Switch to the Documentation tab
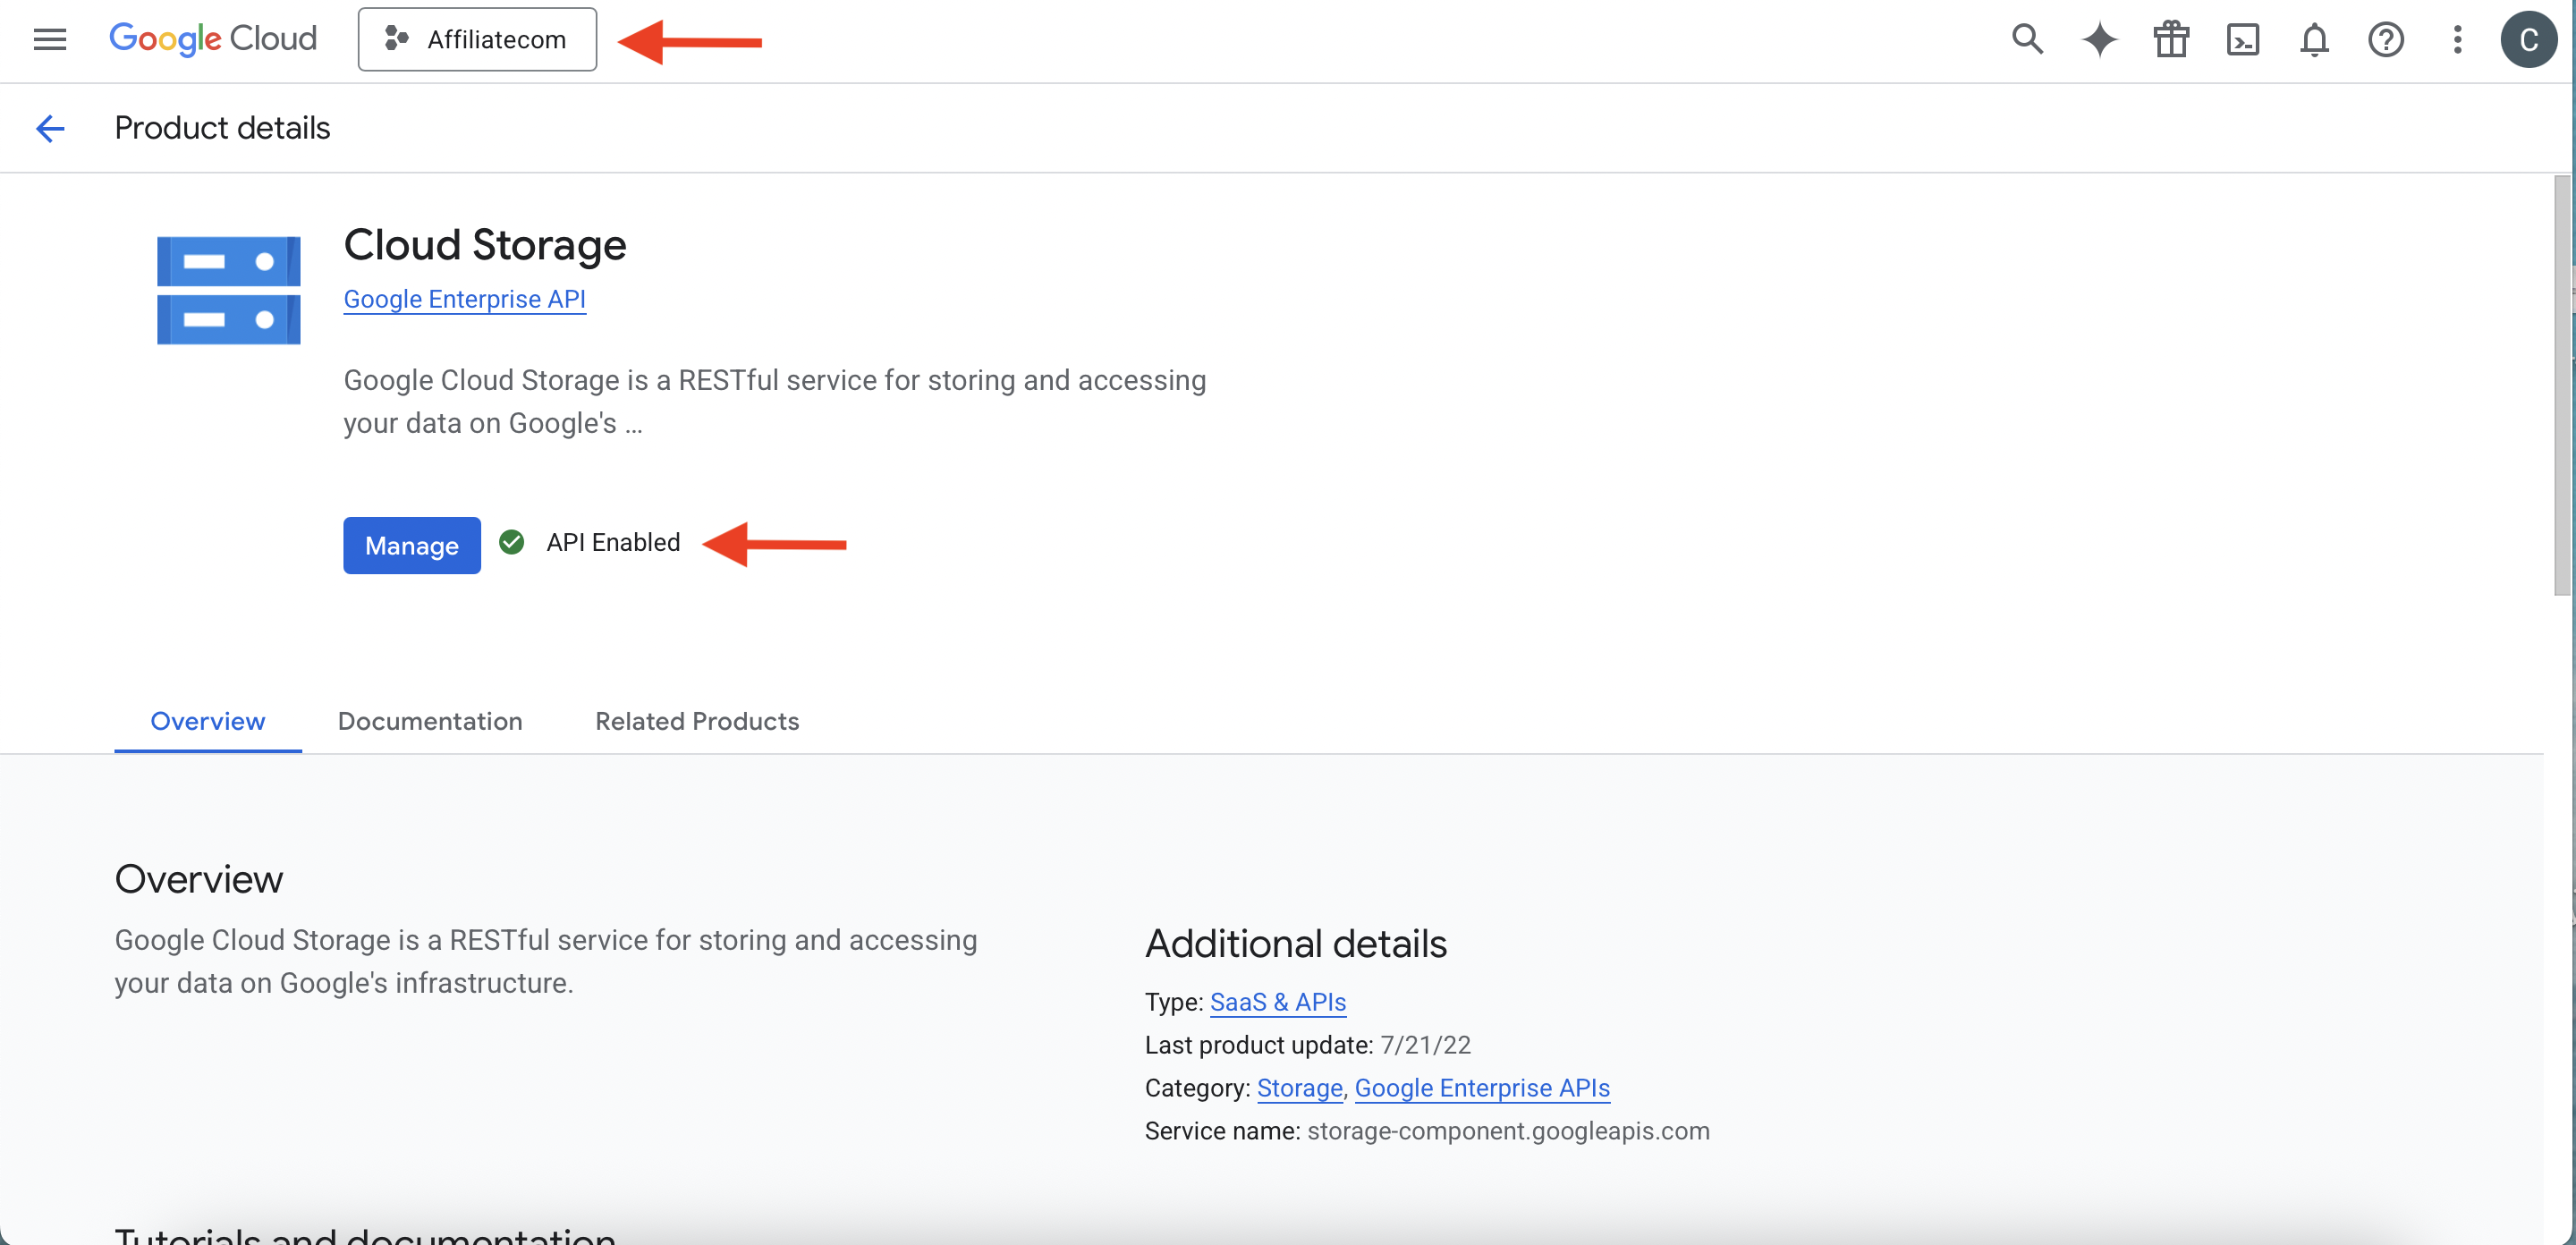 pyautogui.click(x=430, y=721)
